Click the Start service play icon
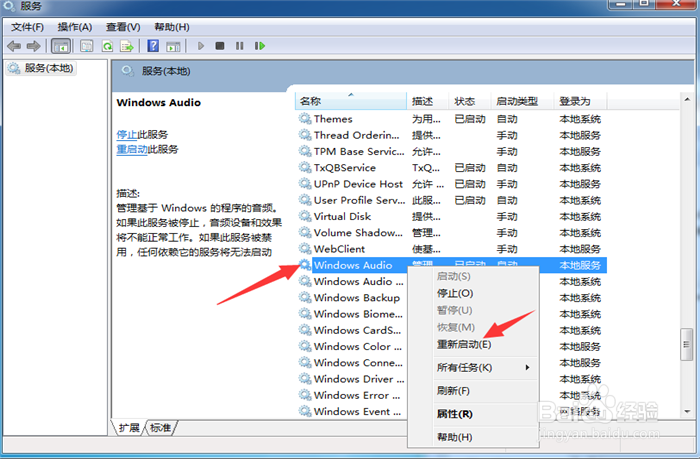Screen dimensions: 700x459 pos(201,46)
